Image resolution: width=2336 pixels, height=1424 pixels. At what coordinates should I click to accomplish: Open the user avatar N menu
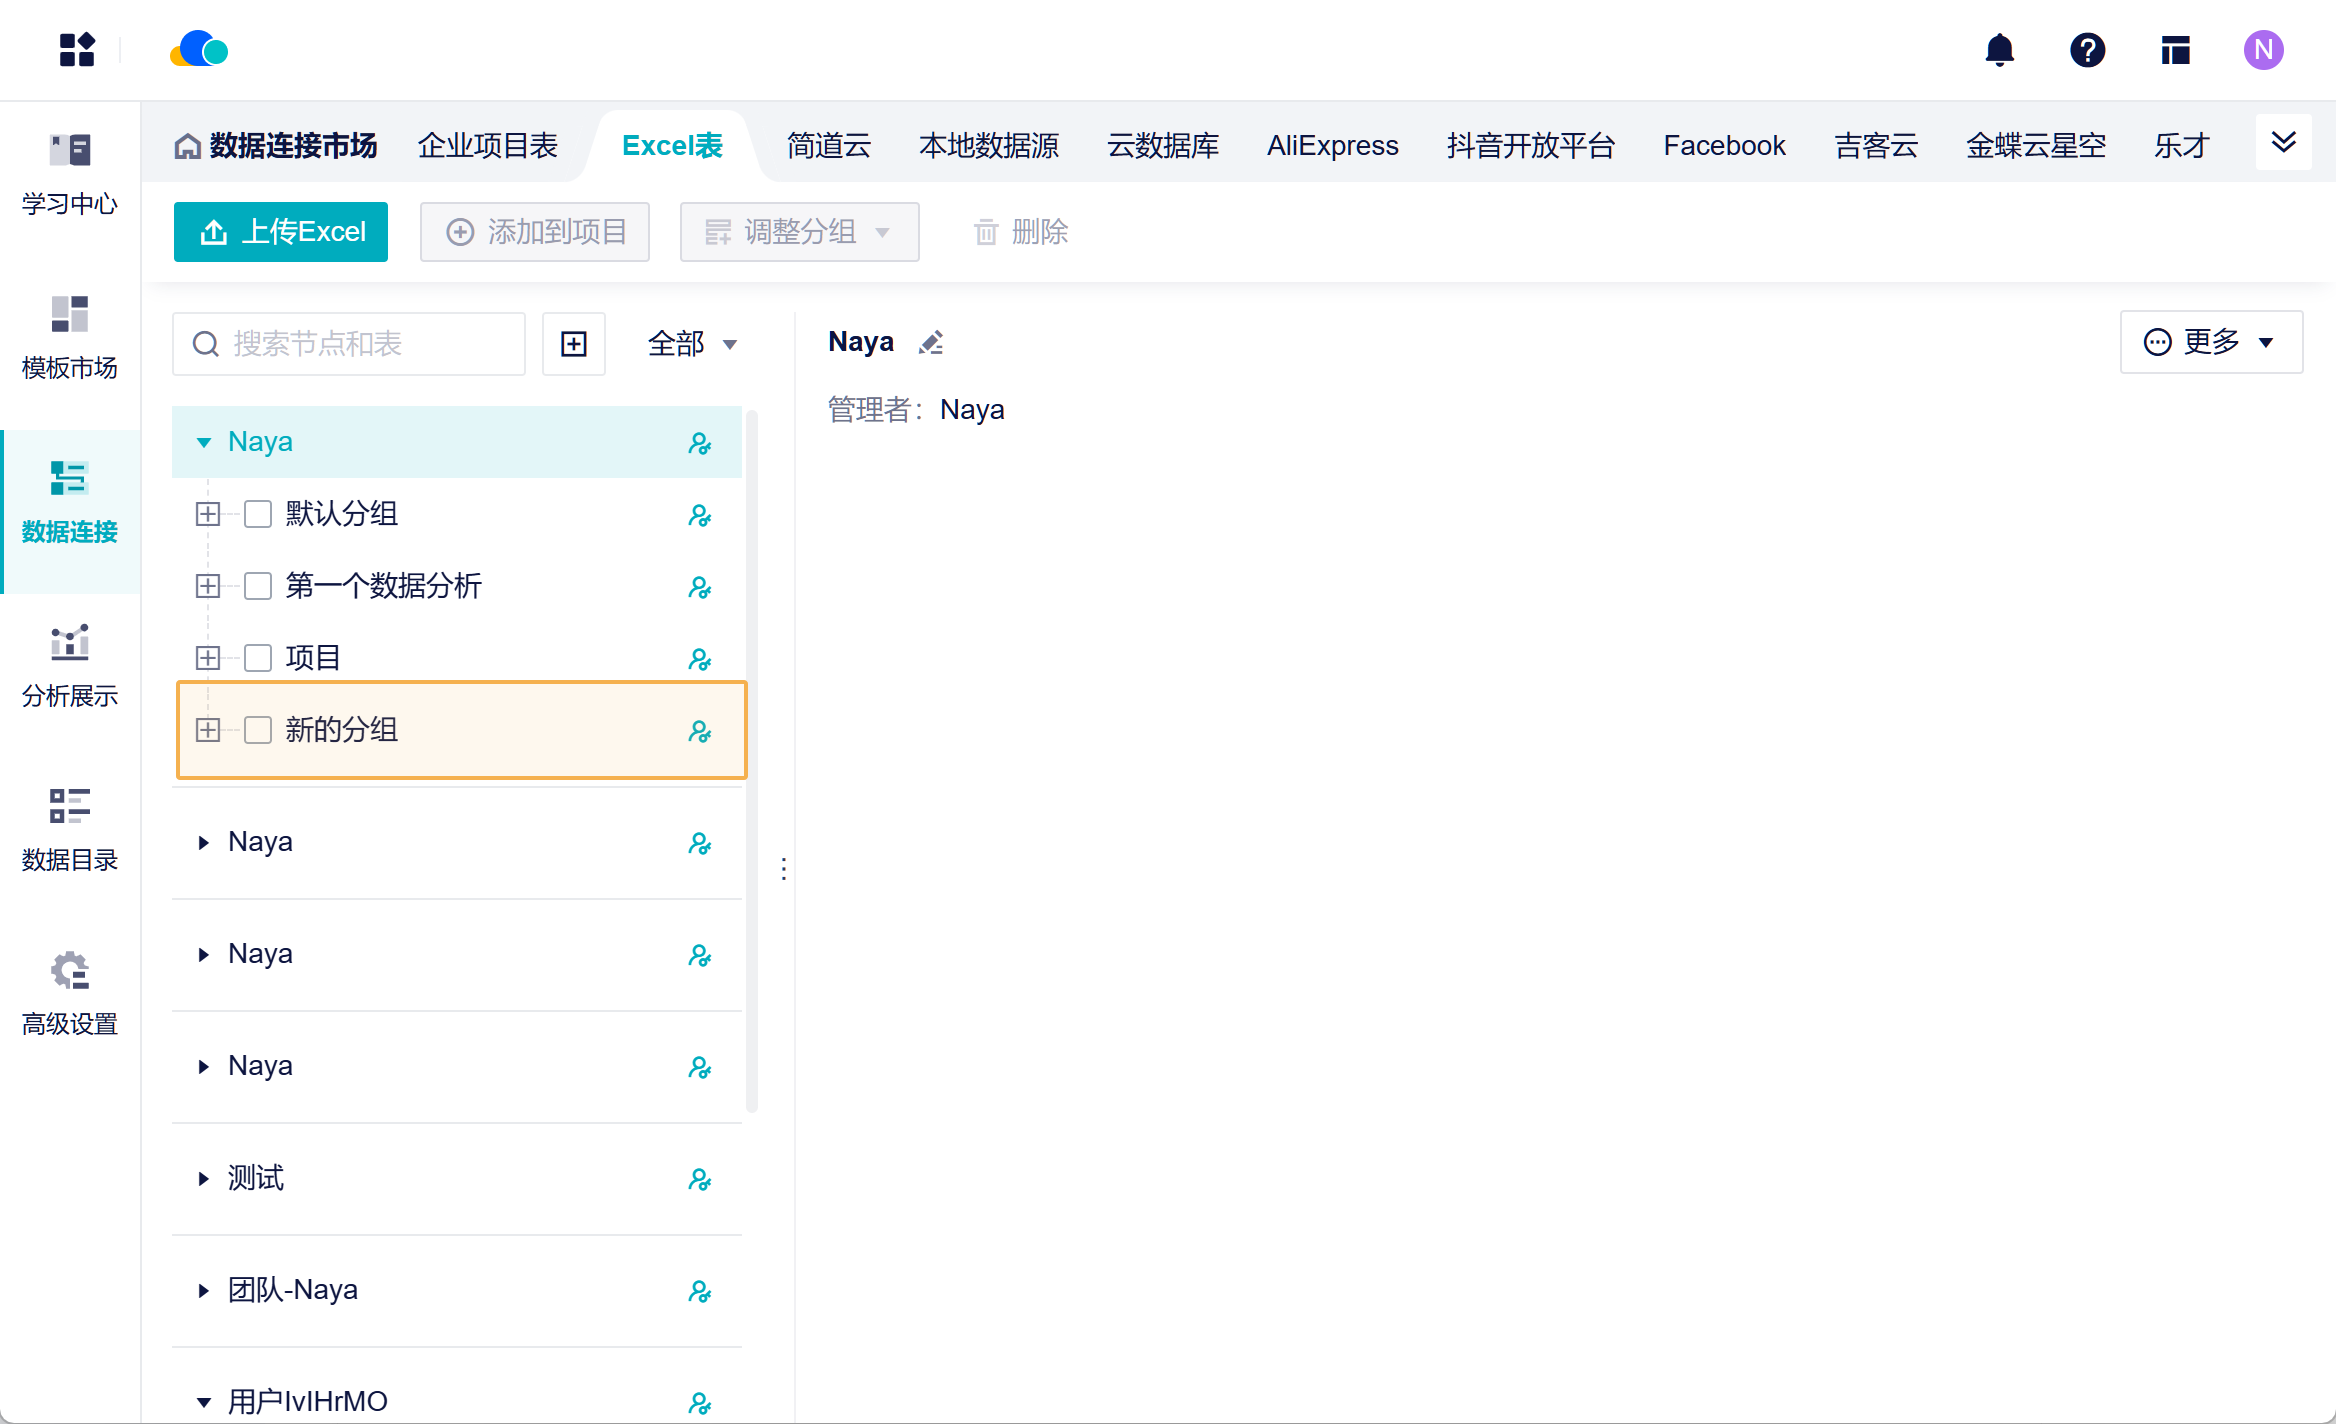click(x=2263, y=50)
